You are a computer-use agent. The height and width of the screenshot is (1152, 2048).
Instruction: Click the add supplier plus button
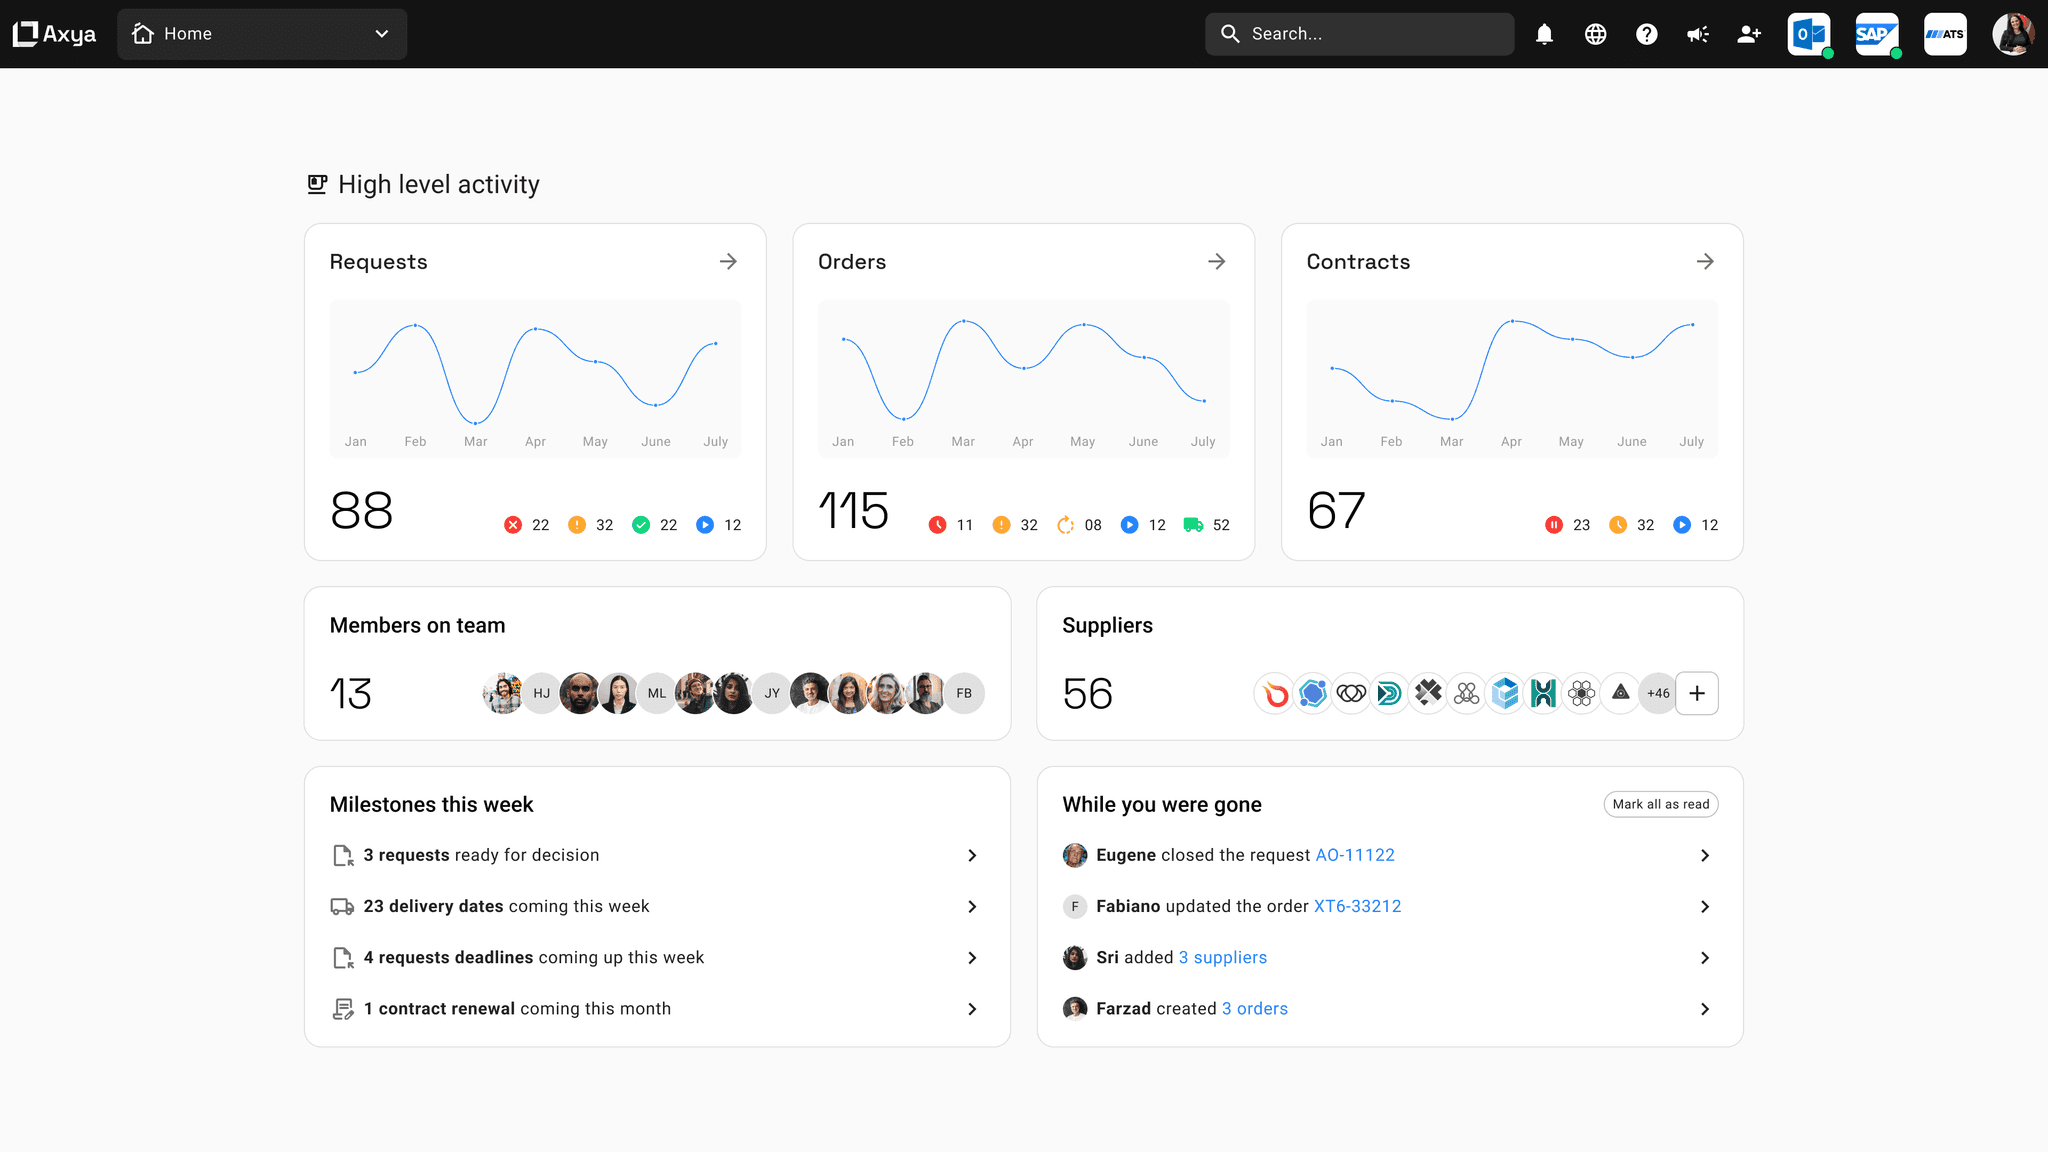[x=1696, y=693]
